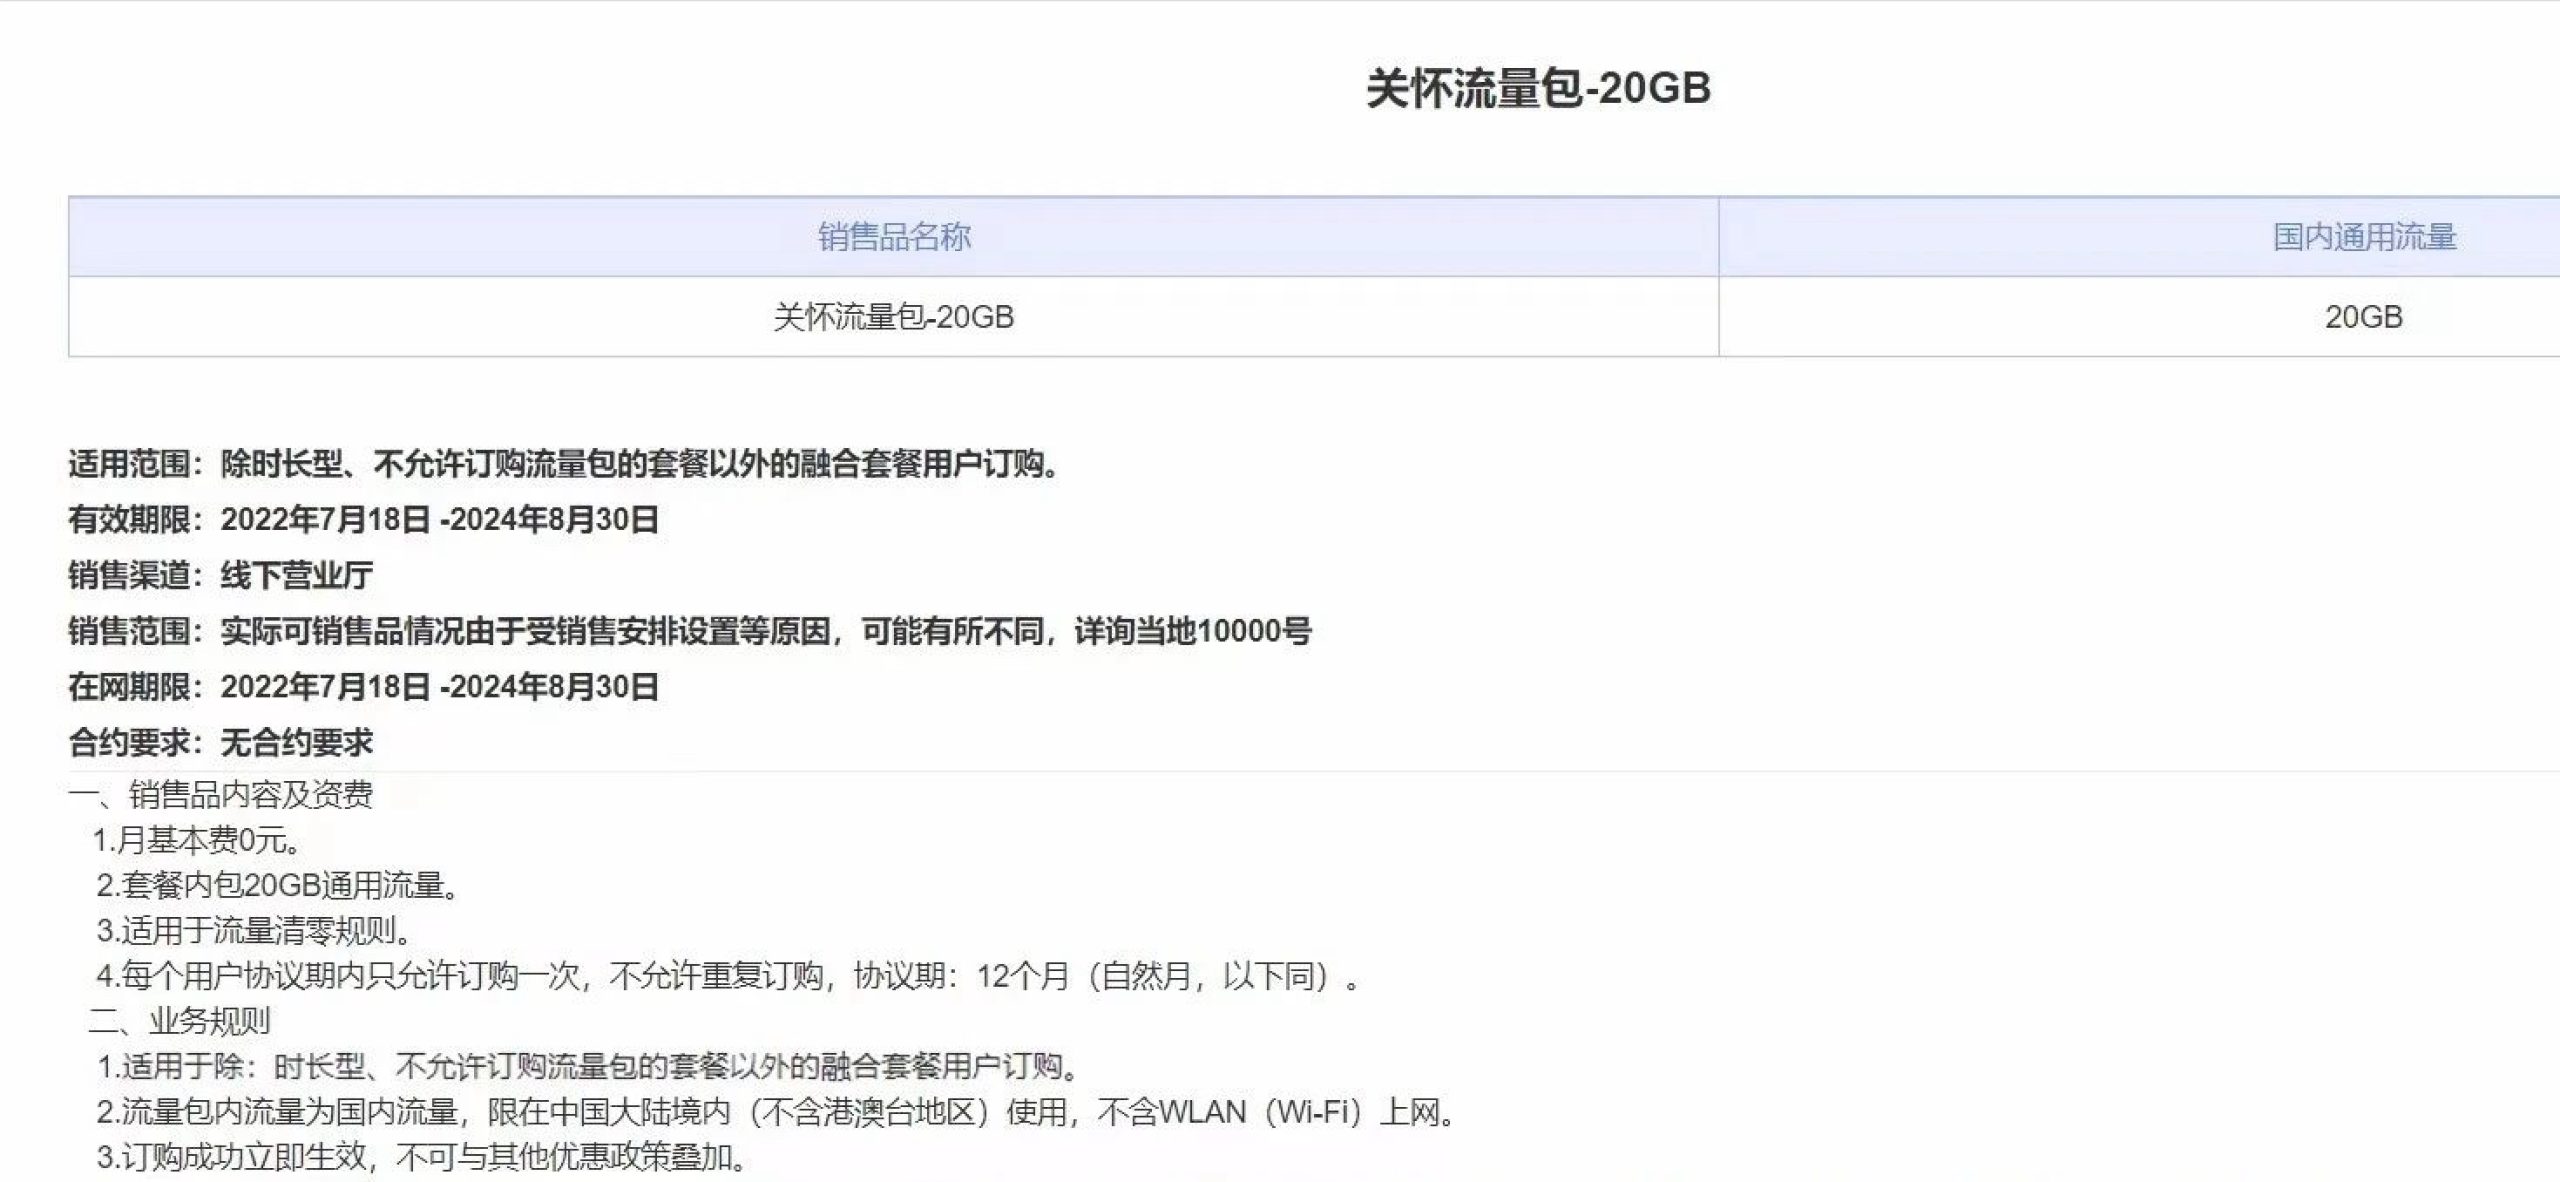Click the 适用范围 line about 融合套餐用户订购
The image size is (2560, 1182).
click(565, 464)
